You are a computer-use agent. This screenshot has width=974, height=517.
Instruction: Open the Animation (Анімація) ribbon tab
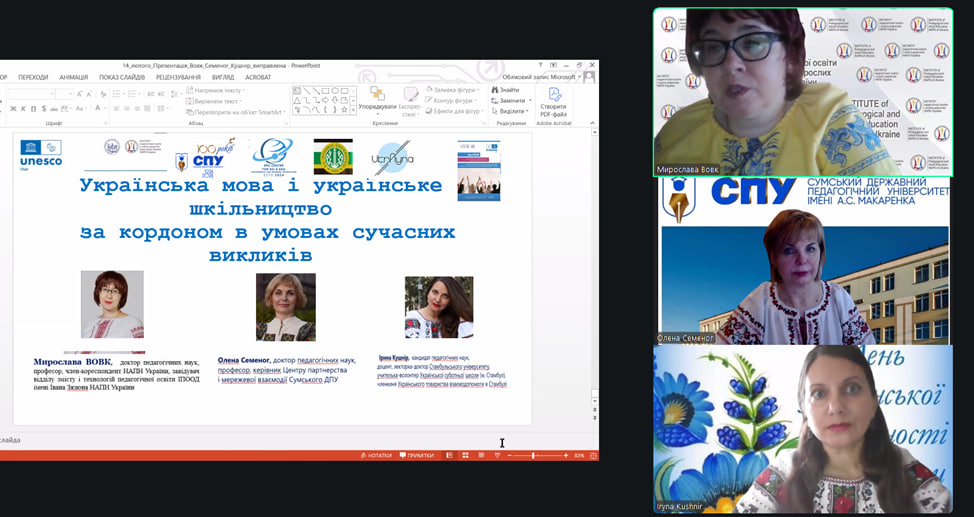tap(73, 77)
